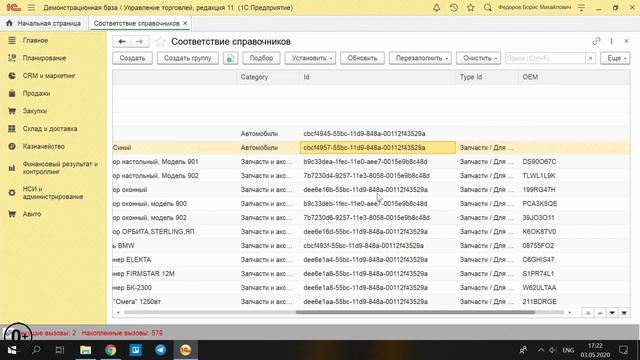
Task: Close Соответствие справочников tab
Action: tap(185, 23)
